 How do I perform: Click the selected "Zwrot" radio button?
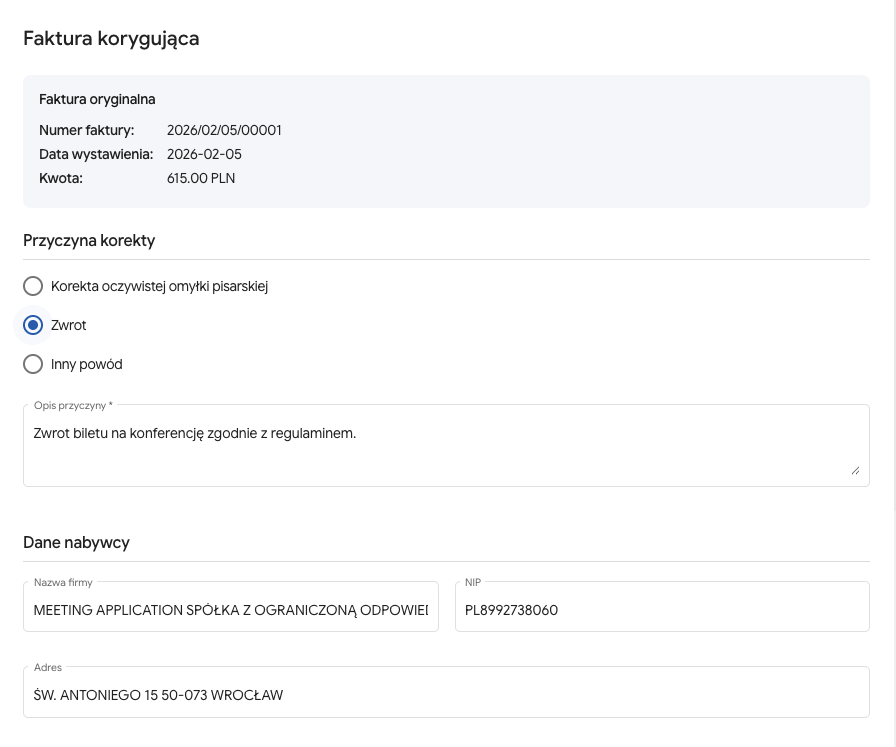33,325
